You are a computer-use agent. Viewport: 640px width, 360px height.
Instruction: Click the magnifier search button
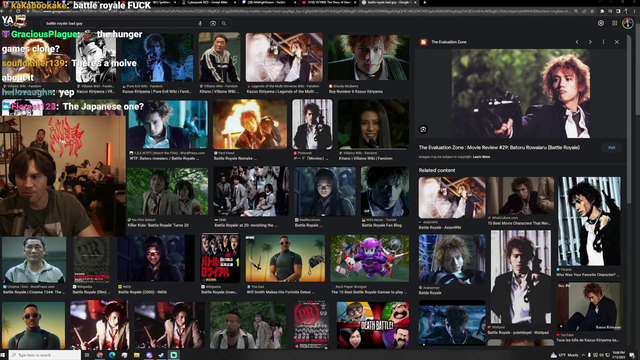tap(224, 23)
